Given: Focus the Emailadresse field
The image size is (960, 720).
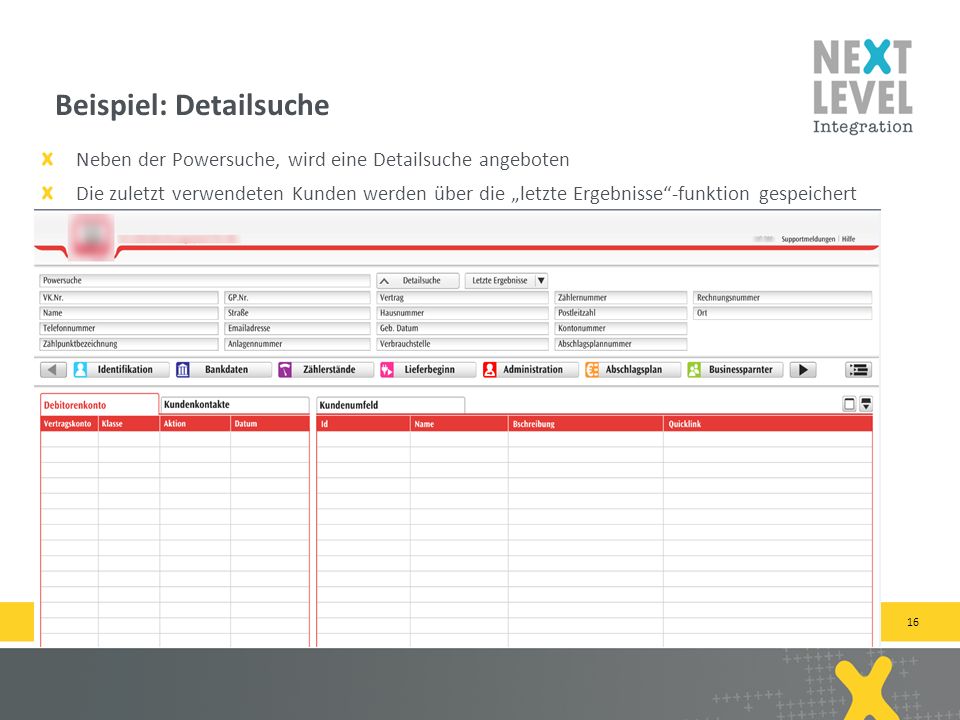Looking at the screenshot, I should 298,328.
